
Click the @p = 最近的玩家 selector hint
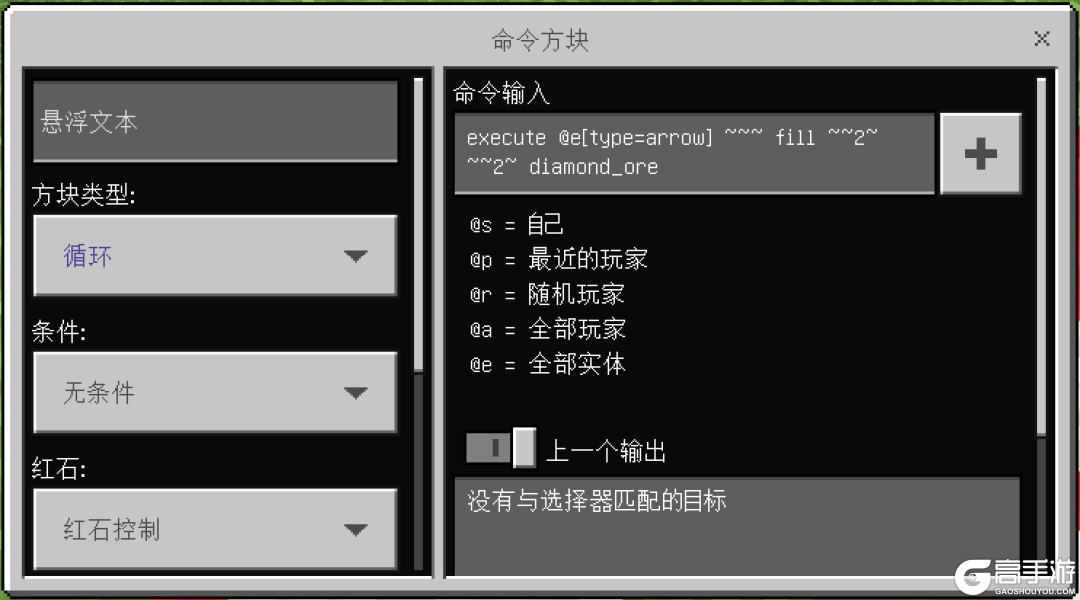tap(559, 260)
